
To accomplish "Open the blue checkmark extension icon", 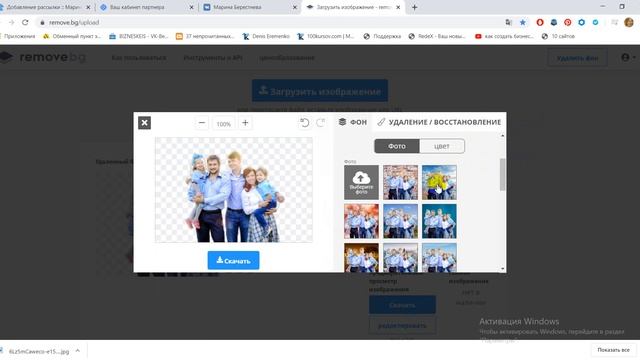I will pos(596,22).
